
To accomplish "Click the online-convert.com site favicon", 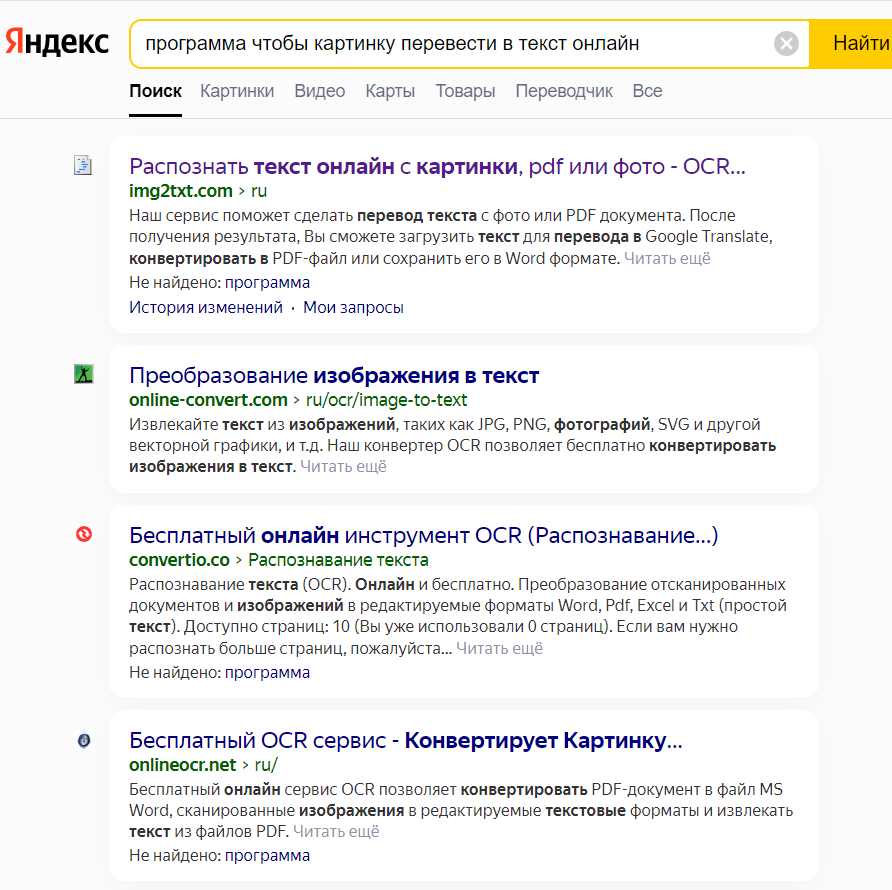I will click(x=83, y=375).
